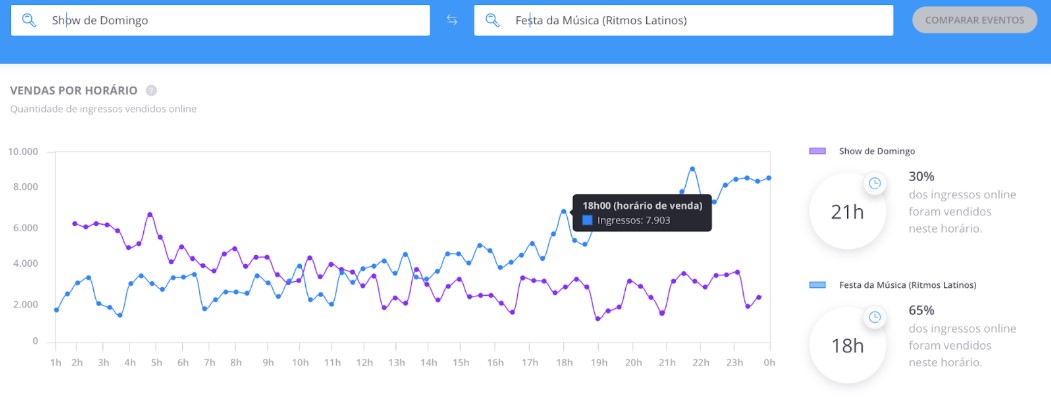
Task: Focus the Show de Domingo search field
Action: pos(221,20)
